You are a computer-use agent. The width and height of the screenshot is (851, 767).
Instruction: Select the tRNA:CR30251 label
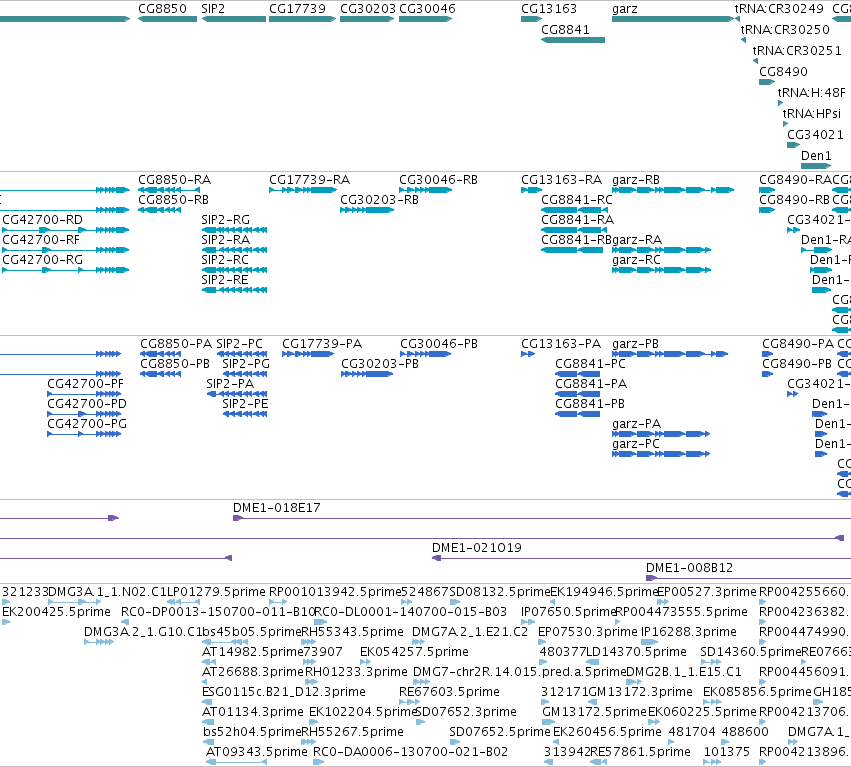797,50
